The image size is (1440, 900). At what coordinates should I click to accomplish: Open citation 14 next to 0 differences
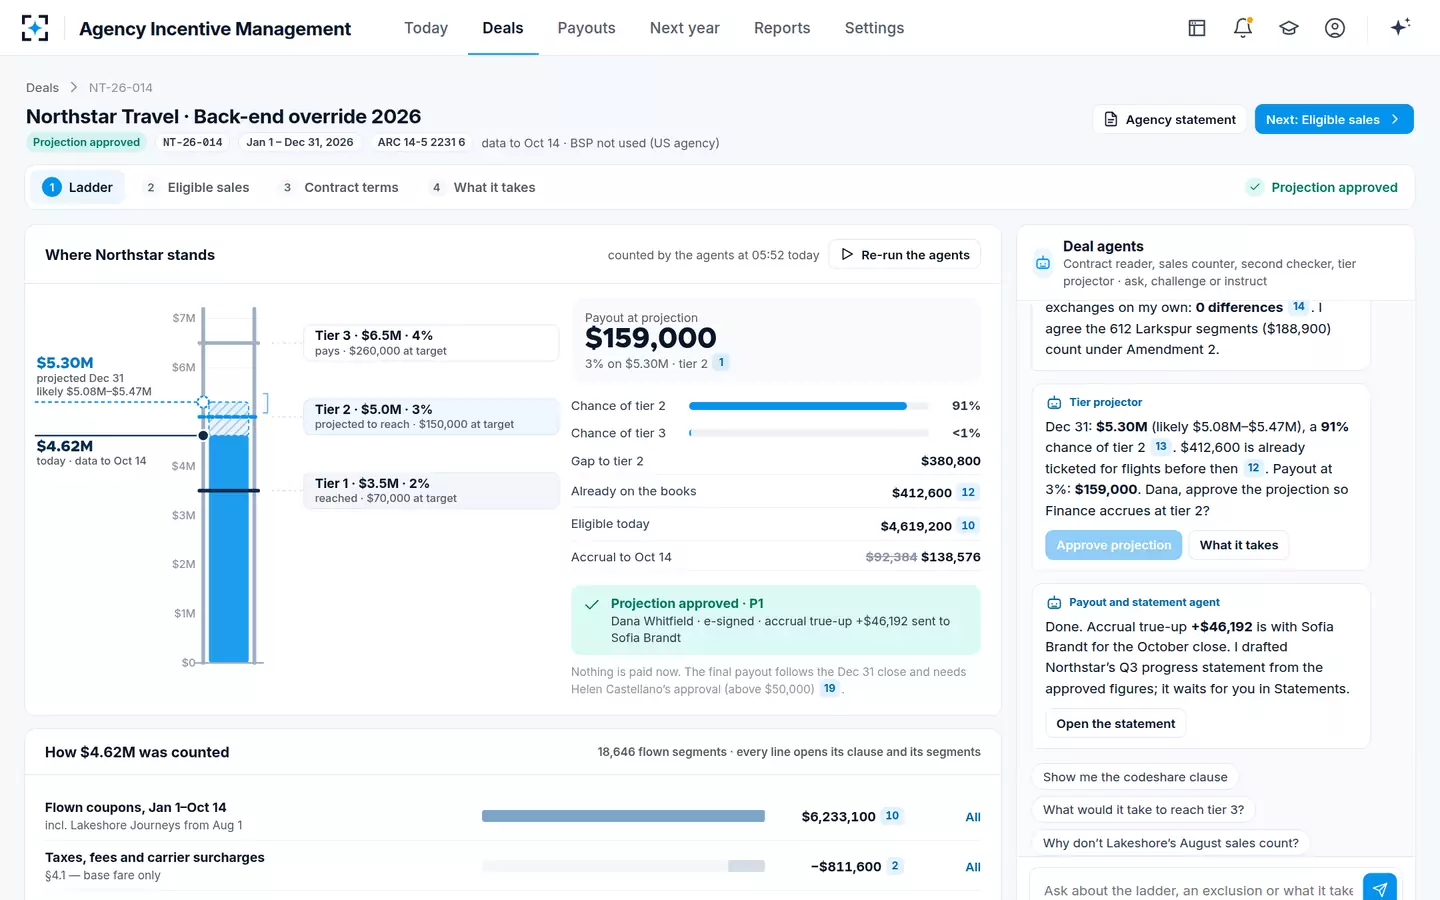(1299, 307)
